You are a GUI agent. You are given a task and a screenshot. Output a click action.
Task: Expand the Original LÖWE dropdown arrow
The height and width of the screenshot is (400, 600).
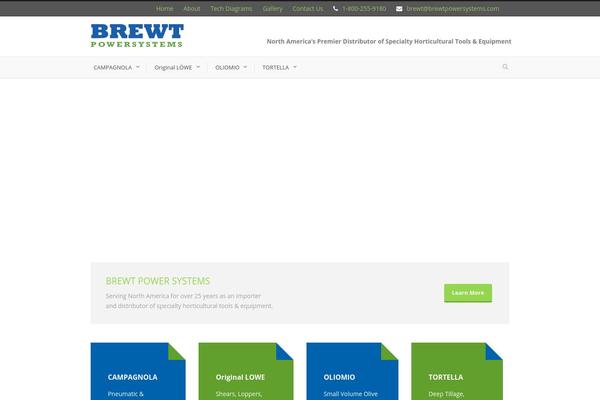coord(198,67)
